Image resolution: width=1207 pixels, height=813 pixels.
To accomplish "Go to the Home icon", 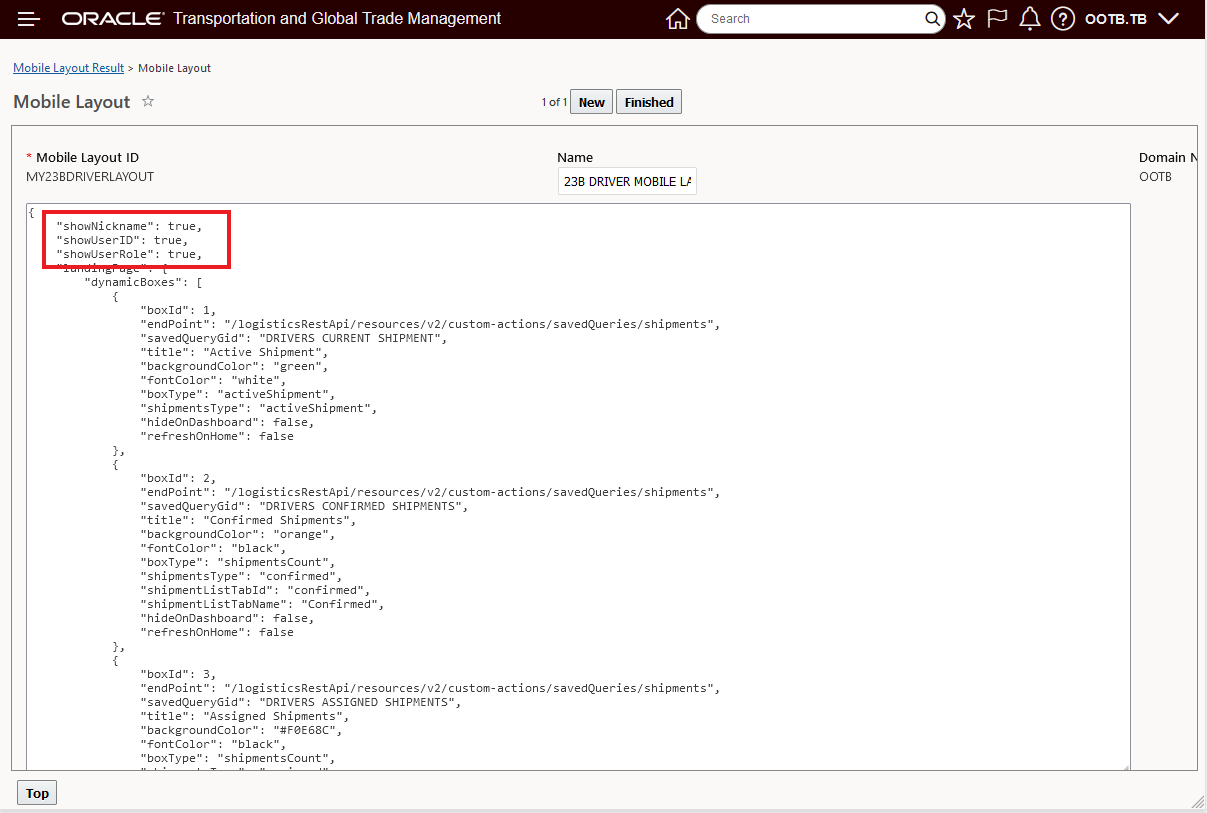I will [x=678, y=19].
